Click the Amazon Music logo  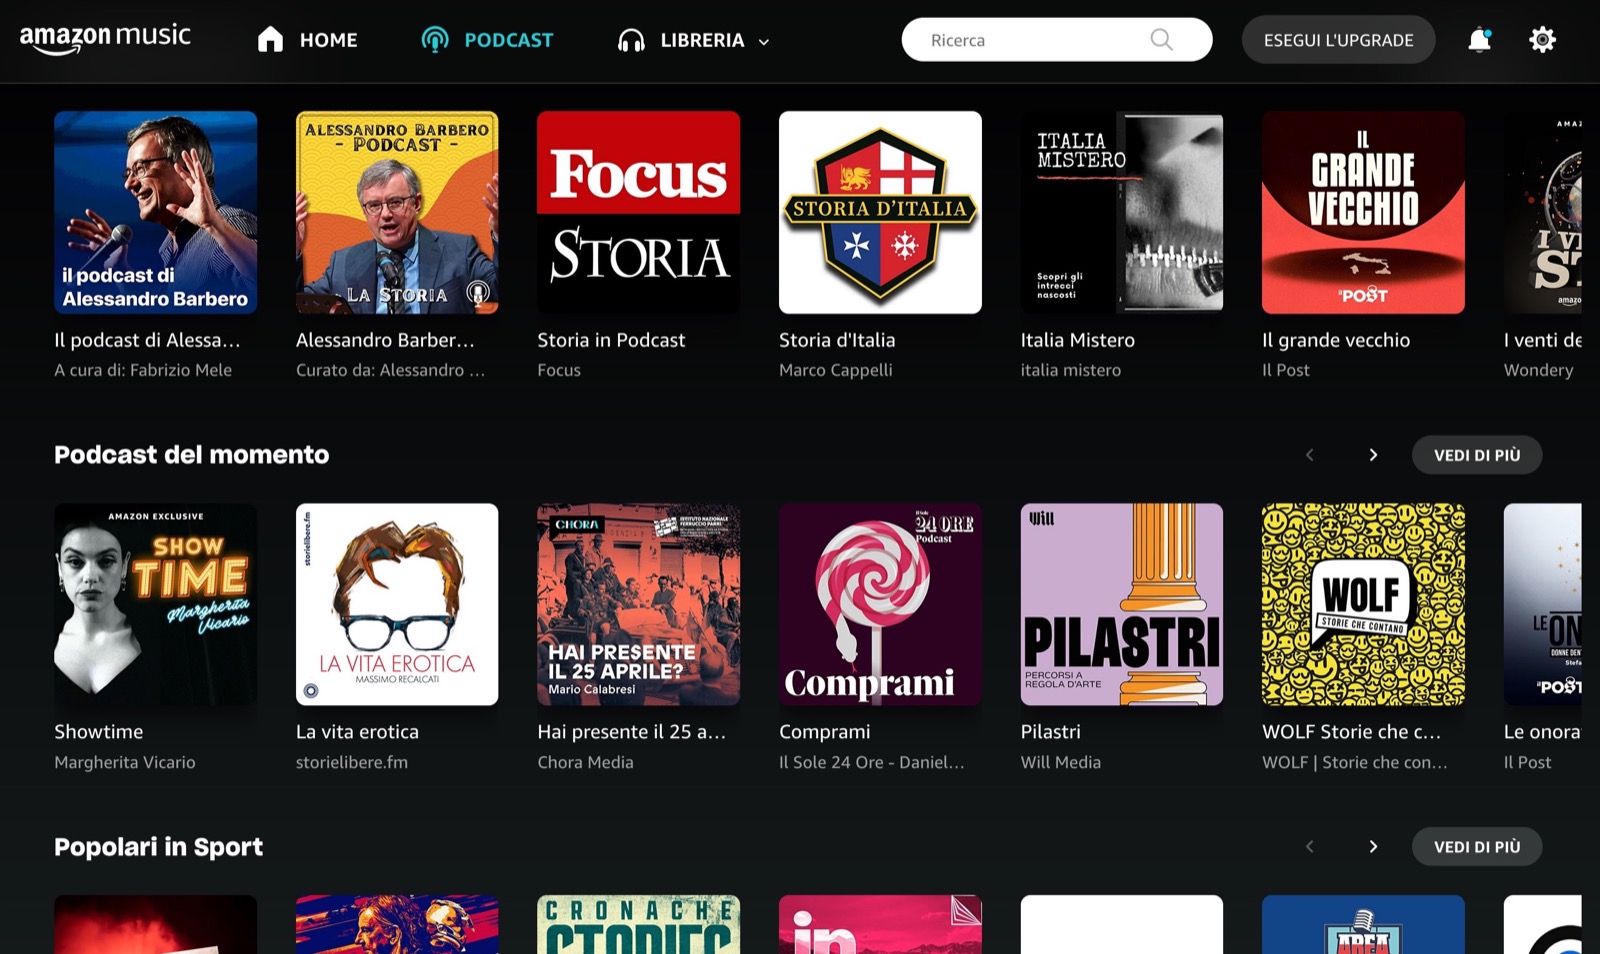click(105, 39)
